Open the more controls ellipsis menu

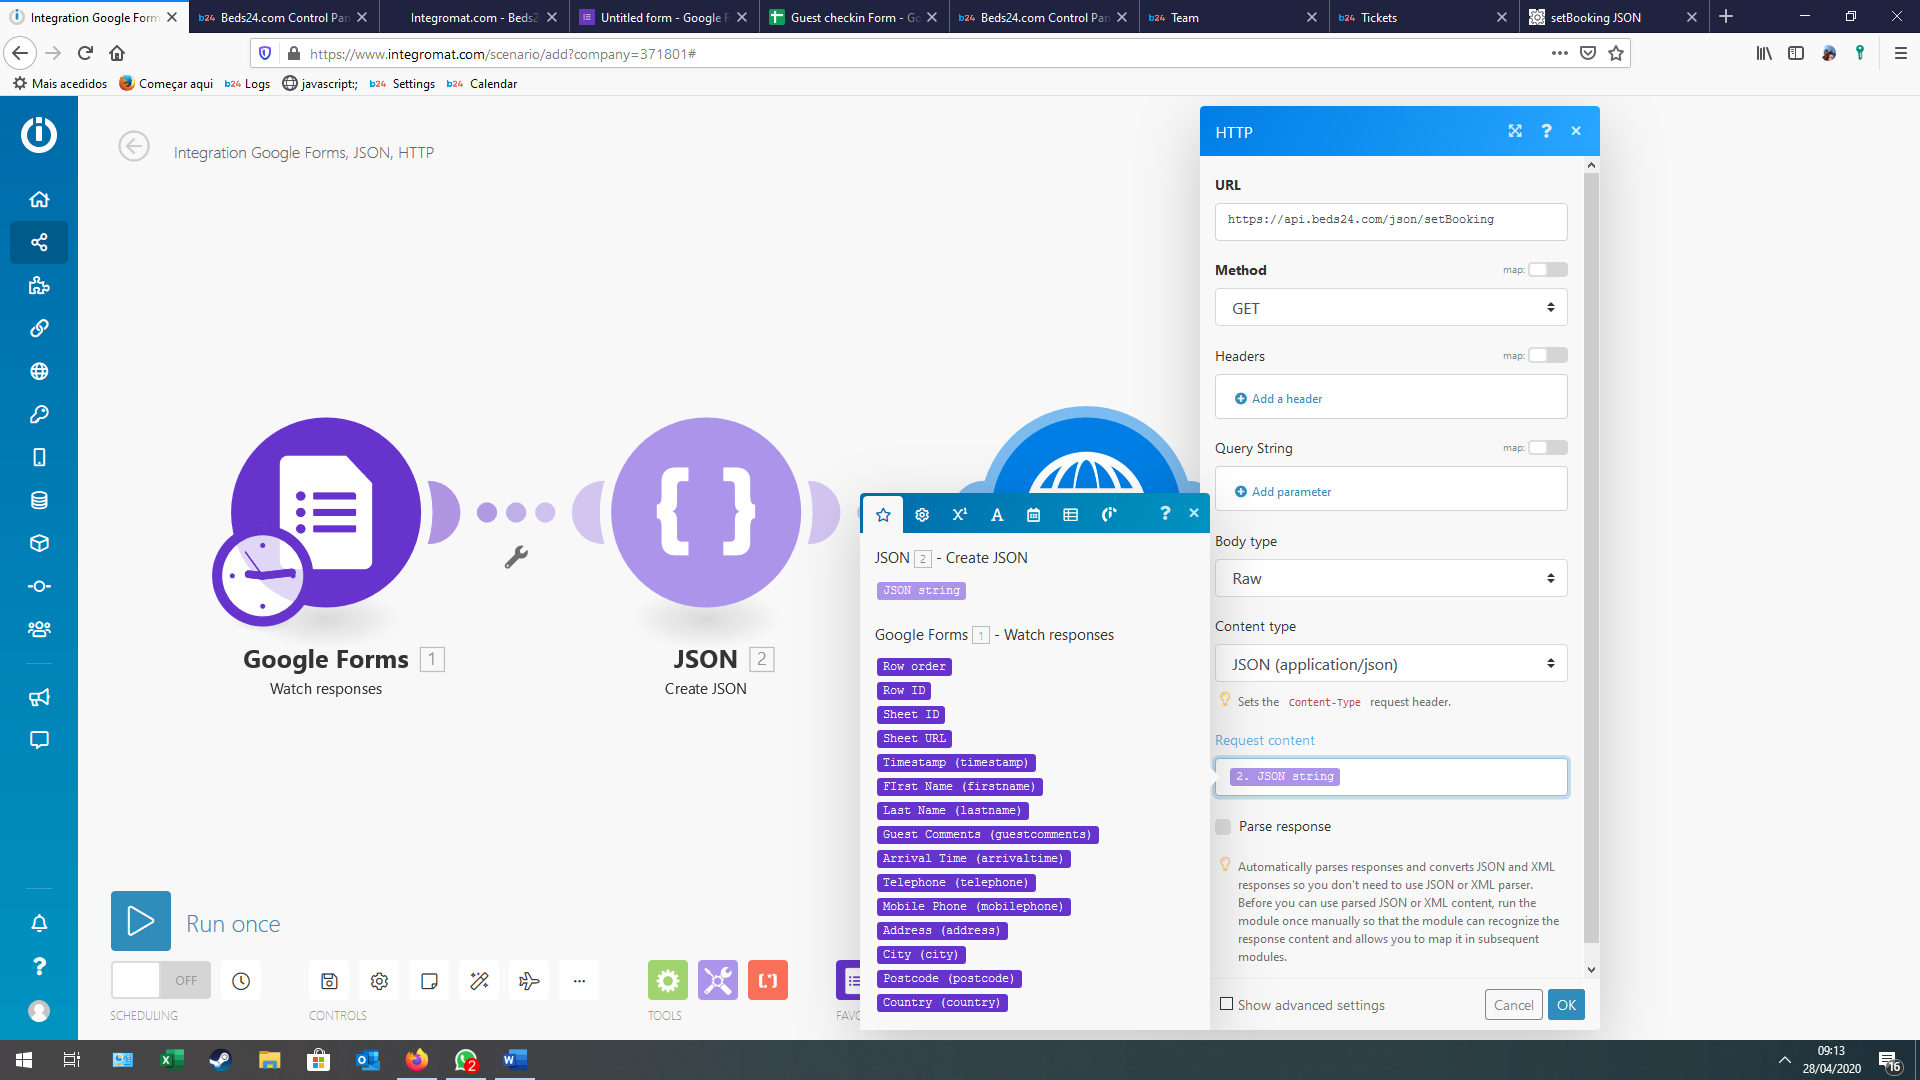point(579,981)
